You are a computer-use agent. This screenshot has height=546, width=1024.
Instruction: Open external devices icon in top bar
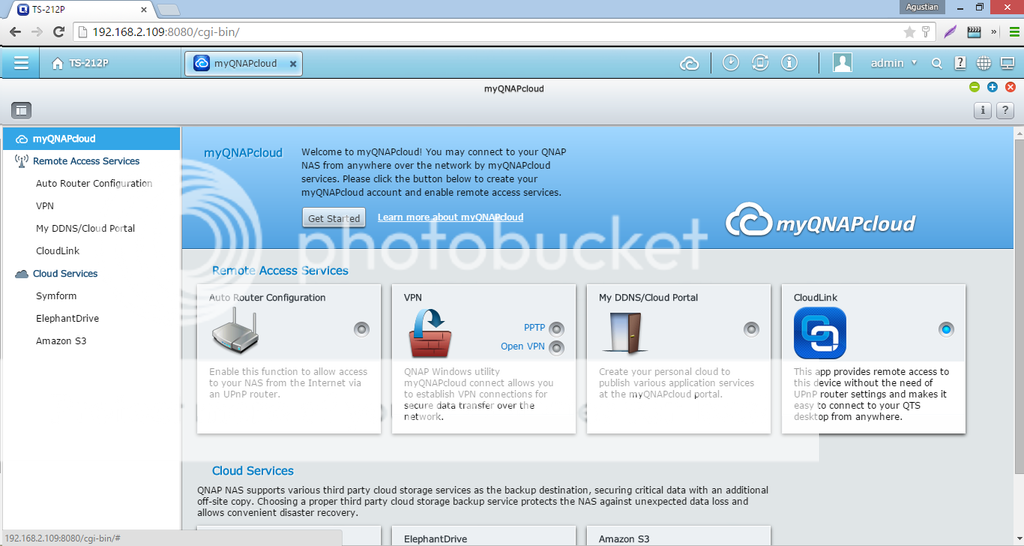pos(760,63)
